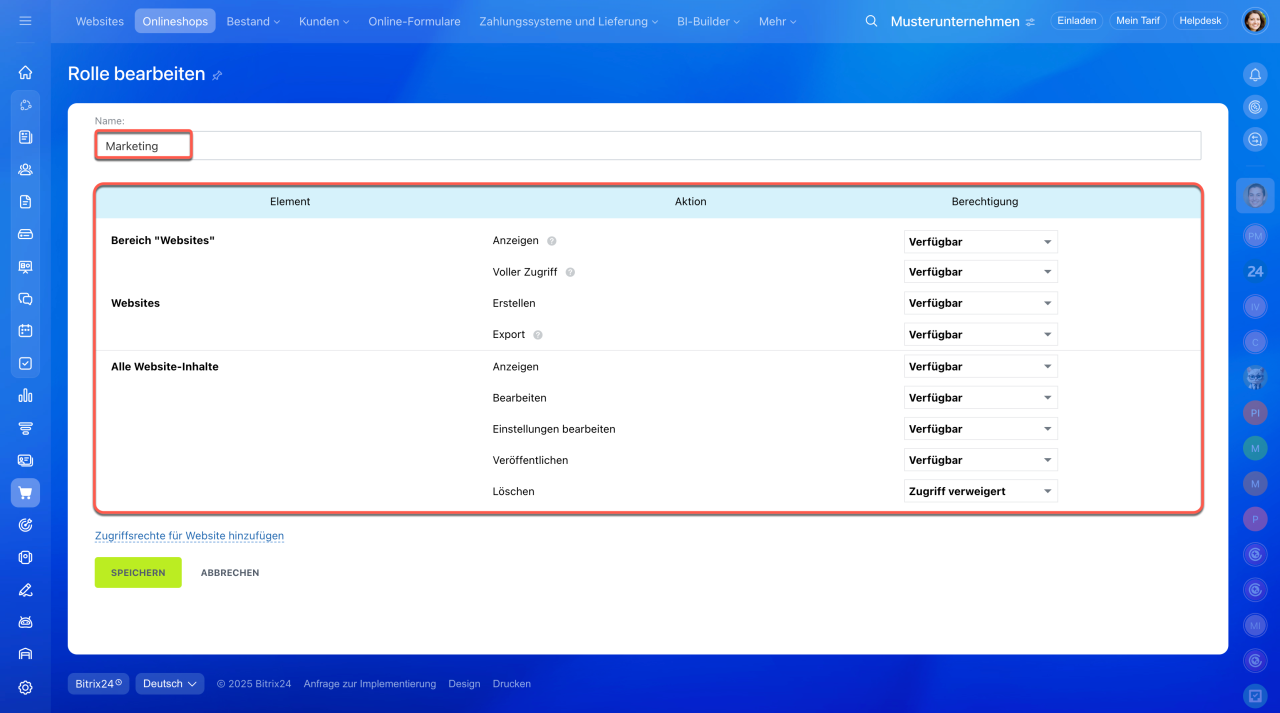Click the 'Bitrix24' footer button
The height and width of the screenshot is (713, 1280).
pyautogui.click(x=98, y=684)
